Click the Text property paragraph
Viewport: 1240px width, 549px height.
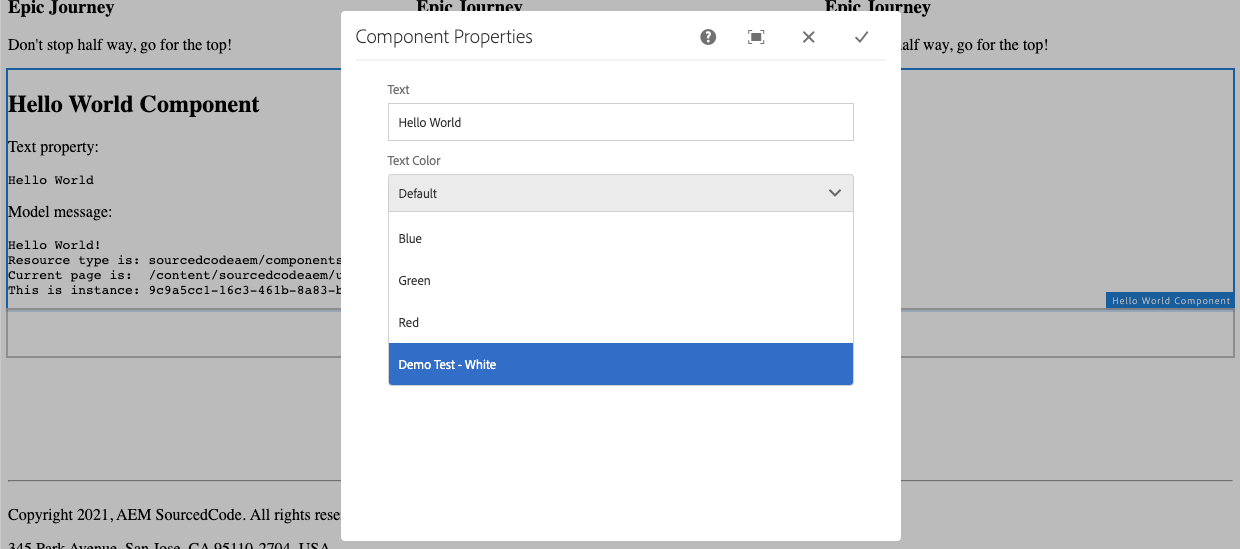point(53,147)
